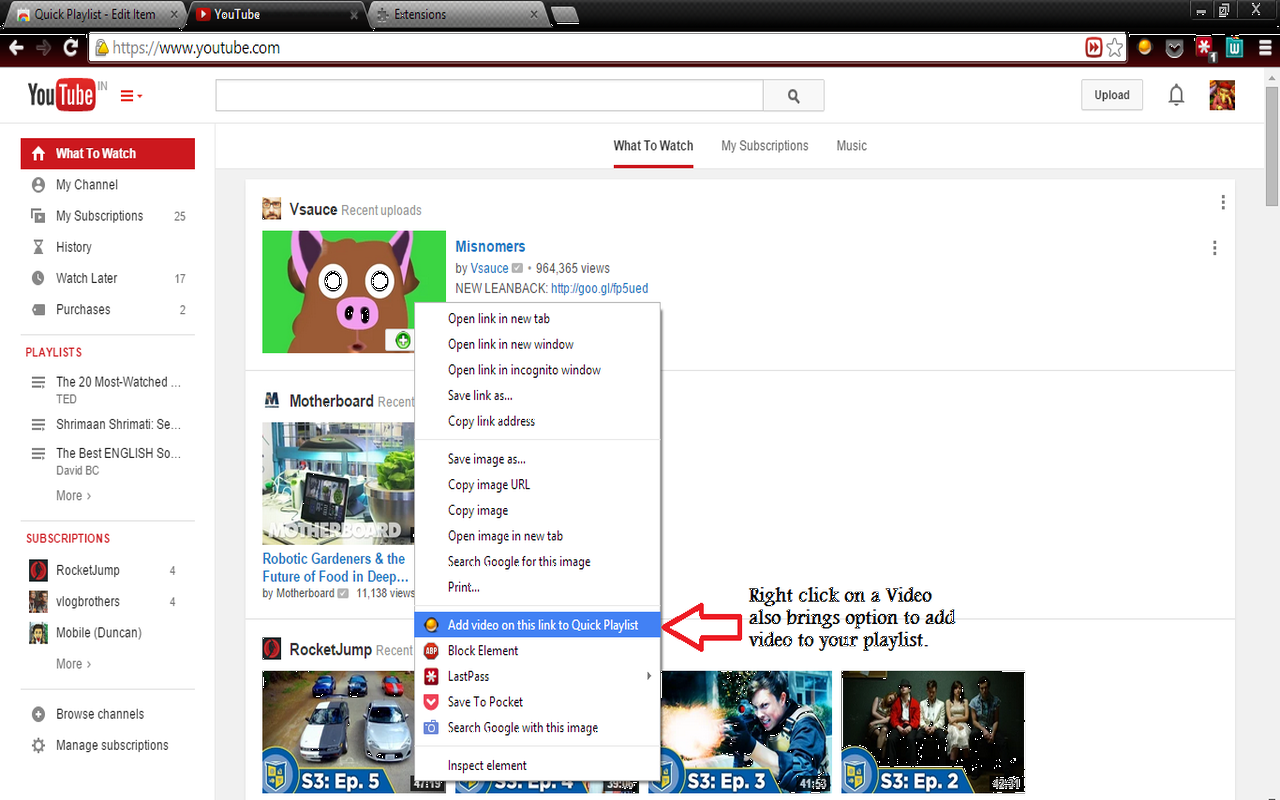Image resolution: width=1280 pixels, height=800 pixels.
Task: Open the account avatar in the header
Action: (x=1222, y=95)
